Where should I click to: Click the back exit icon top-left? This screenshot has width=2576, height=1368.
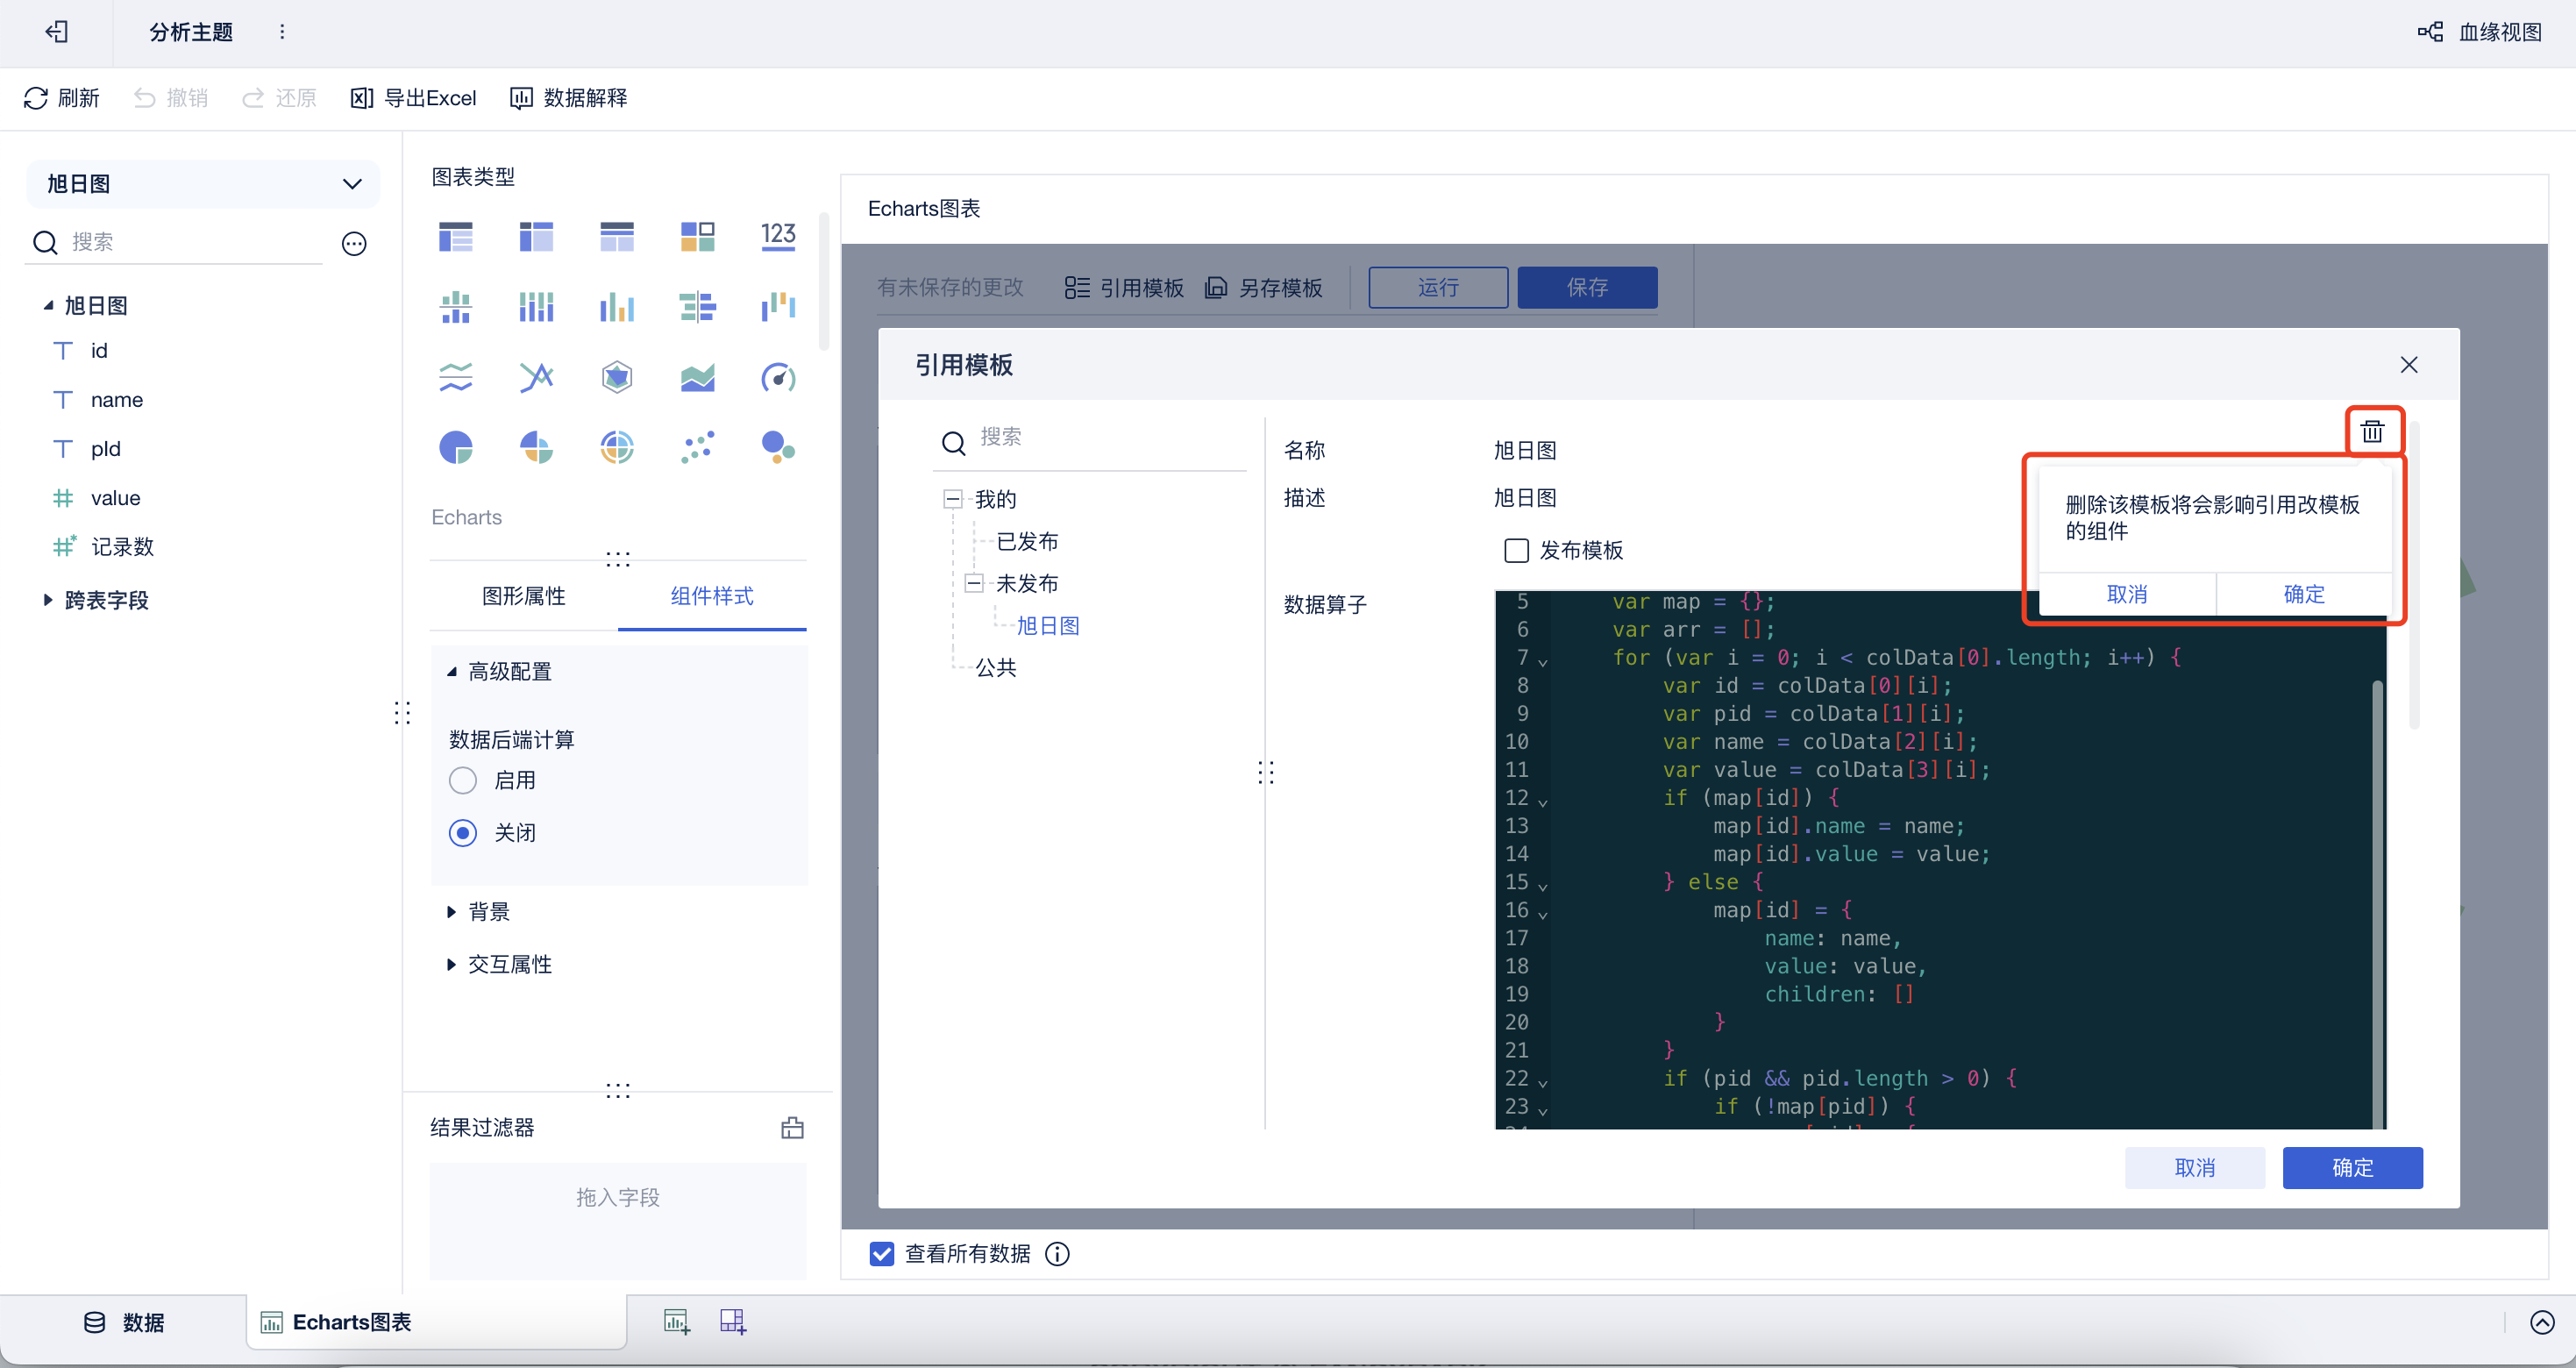[x=57, y=32]
